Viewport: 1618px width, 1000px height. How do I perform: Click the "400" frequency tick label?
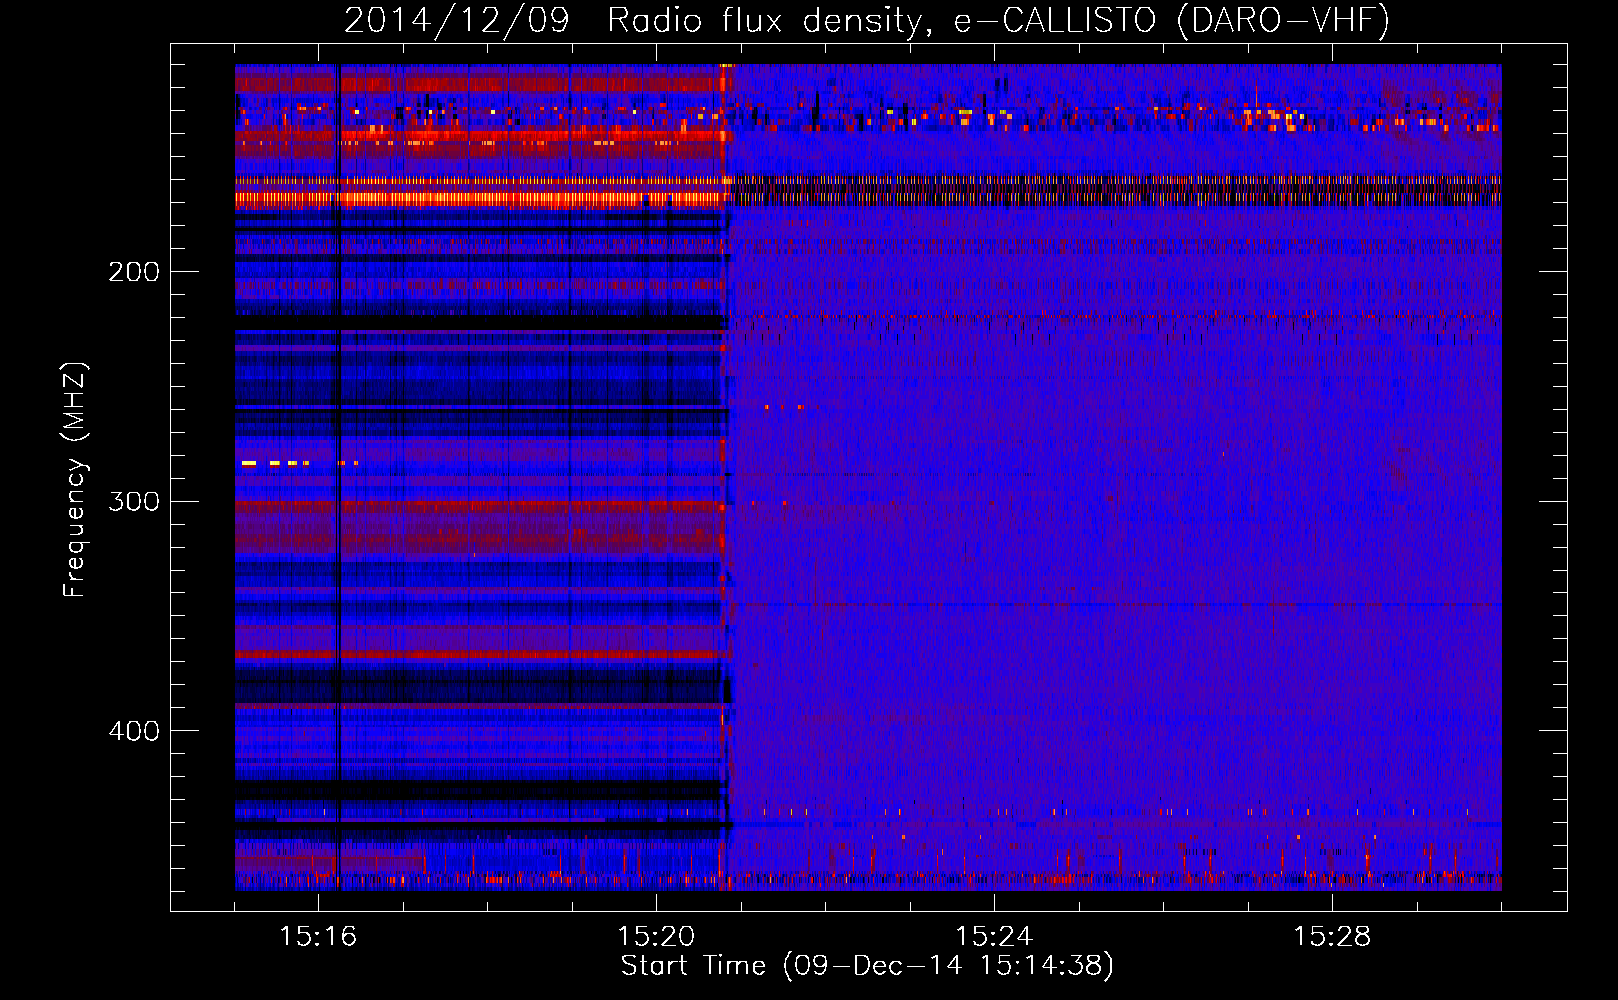(133, 731)
